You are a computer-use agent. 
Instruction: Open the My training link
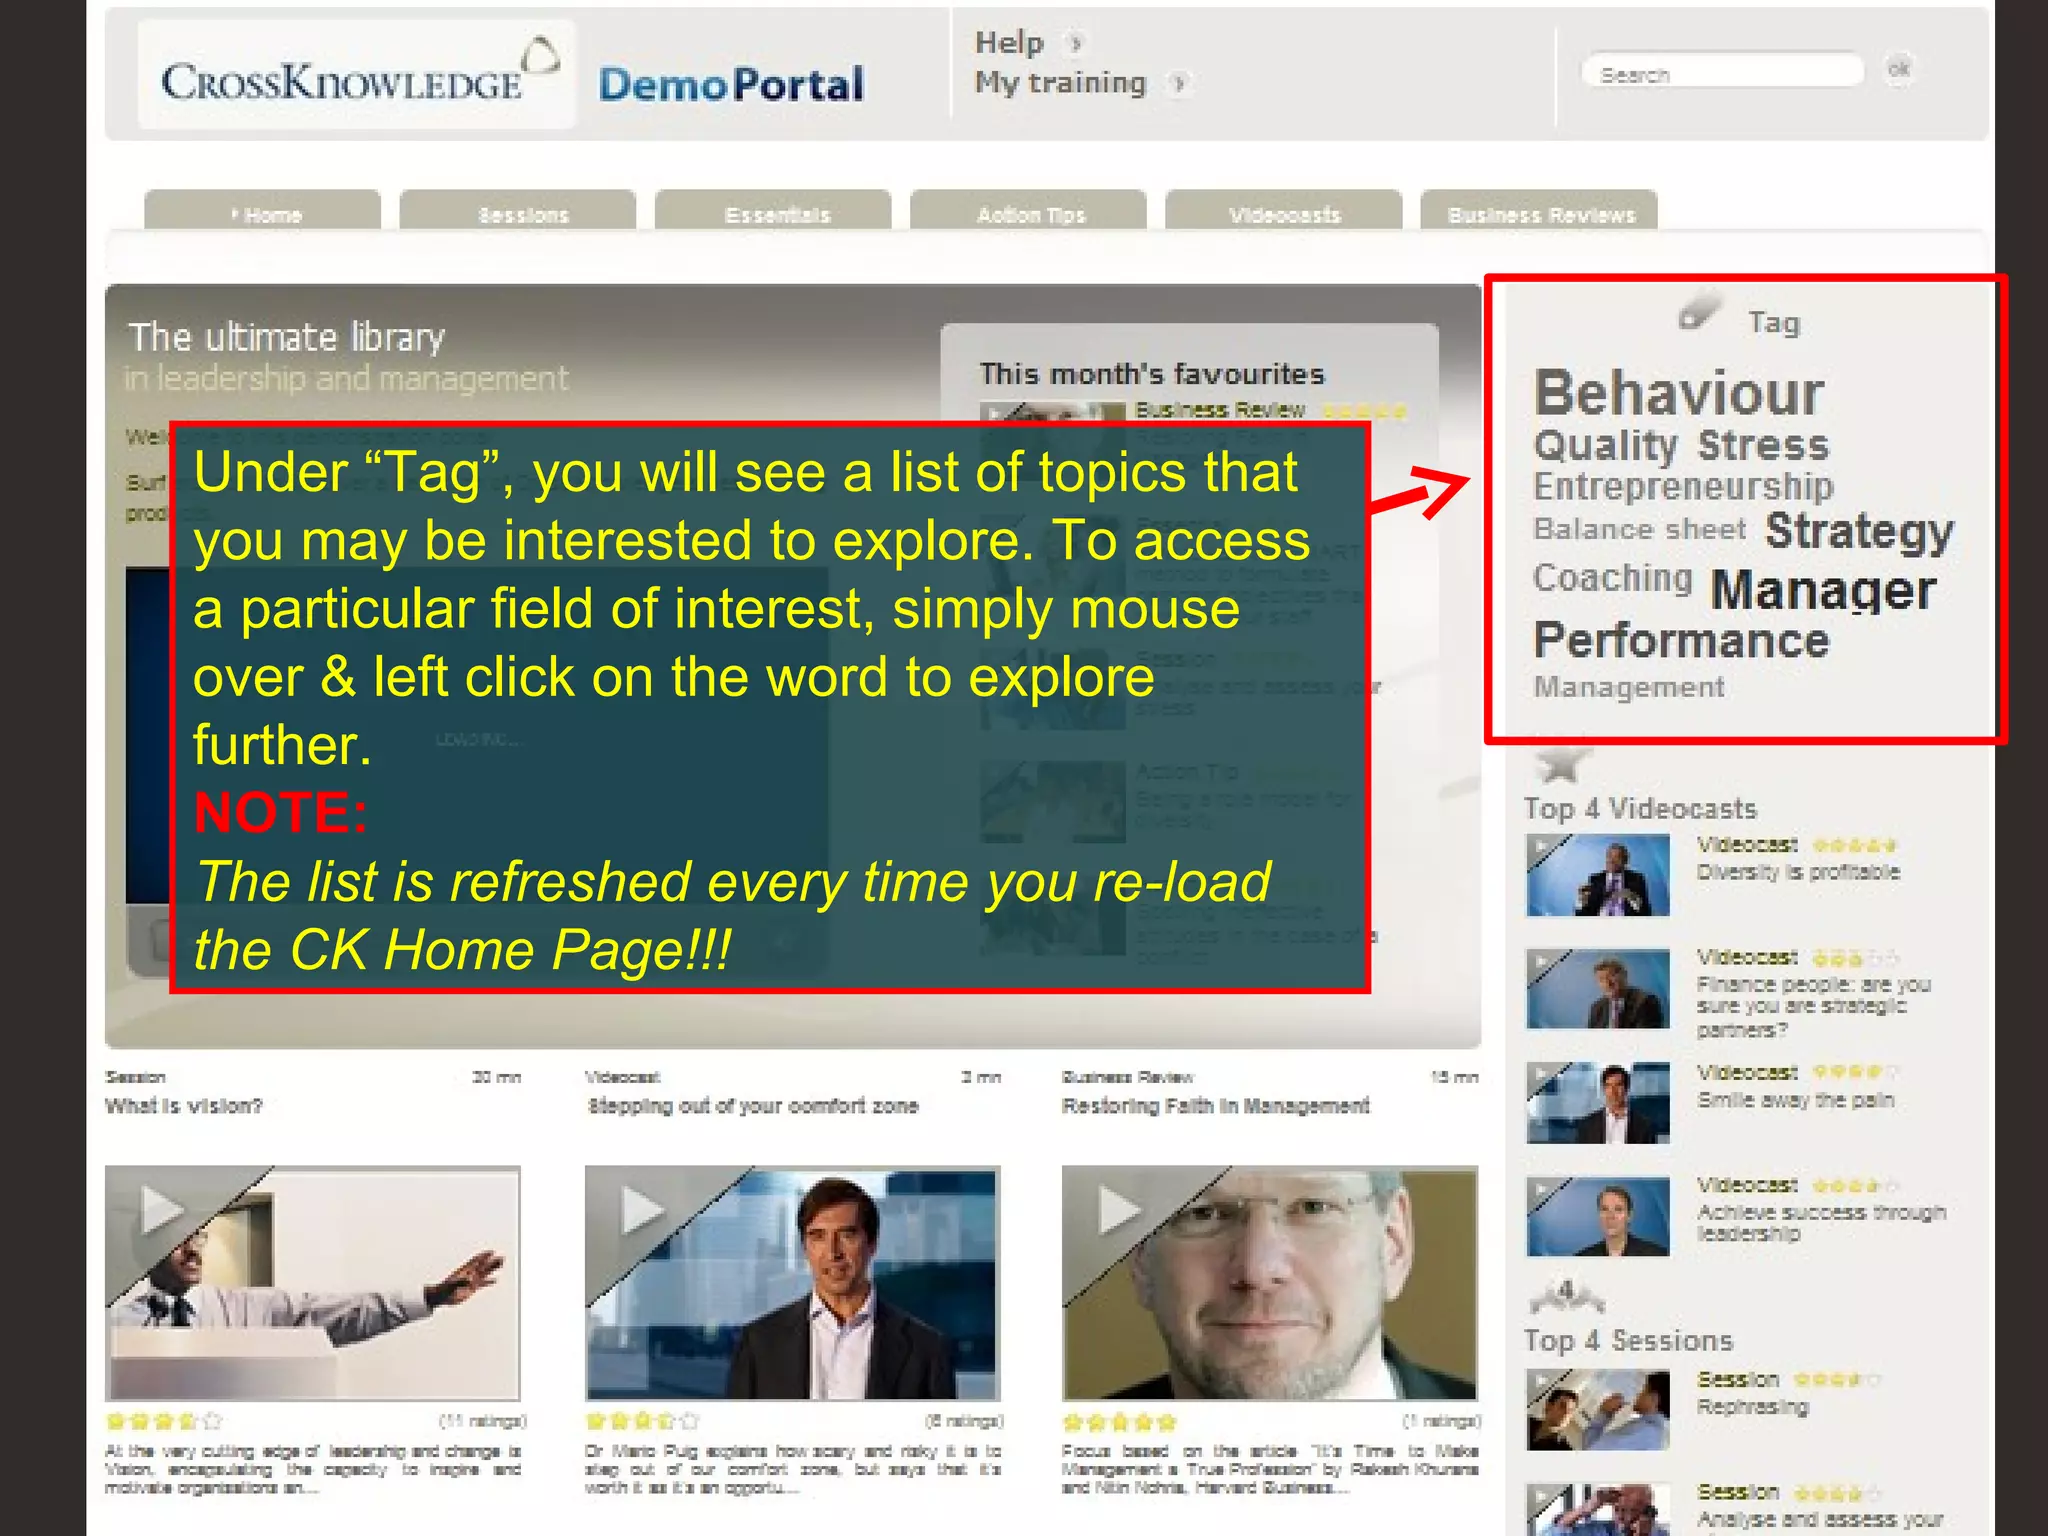[1060, 82]
